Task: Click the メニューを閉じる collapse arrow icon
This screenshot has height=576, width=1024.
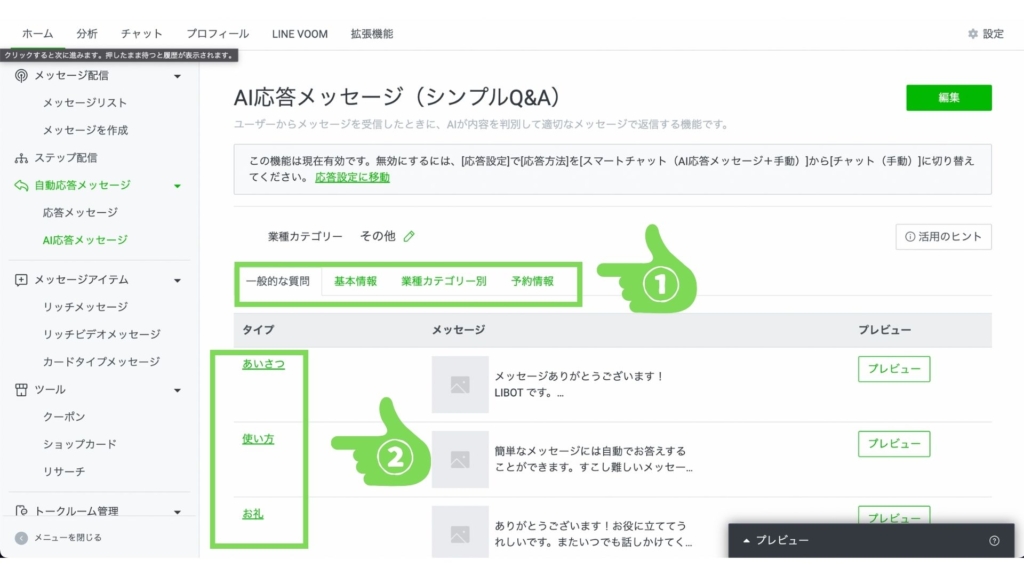Action: (x=21, y=538)
